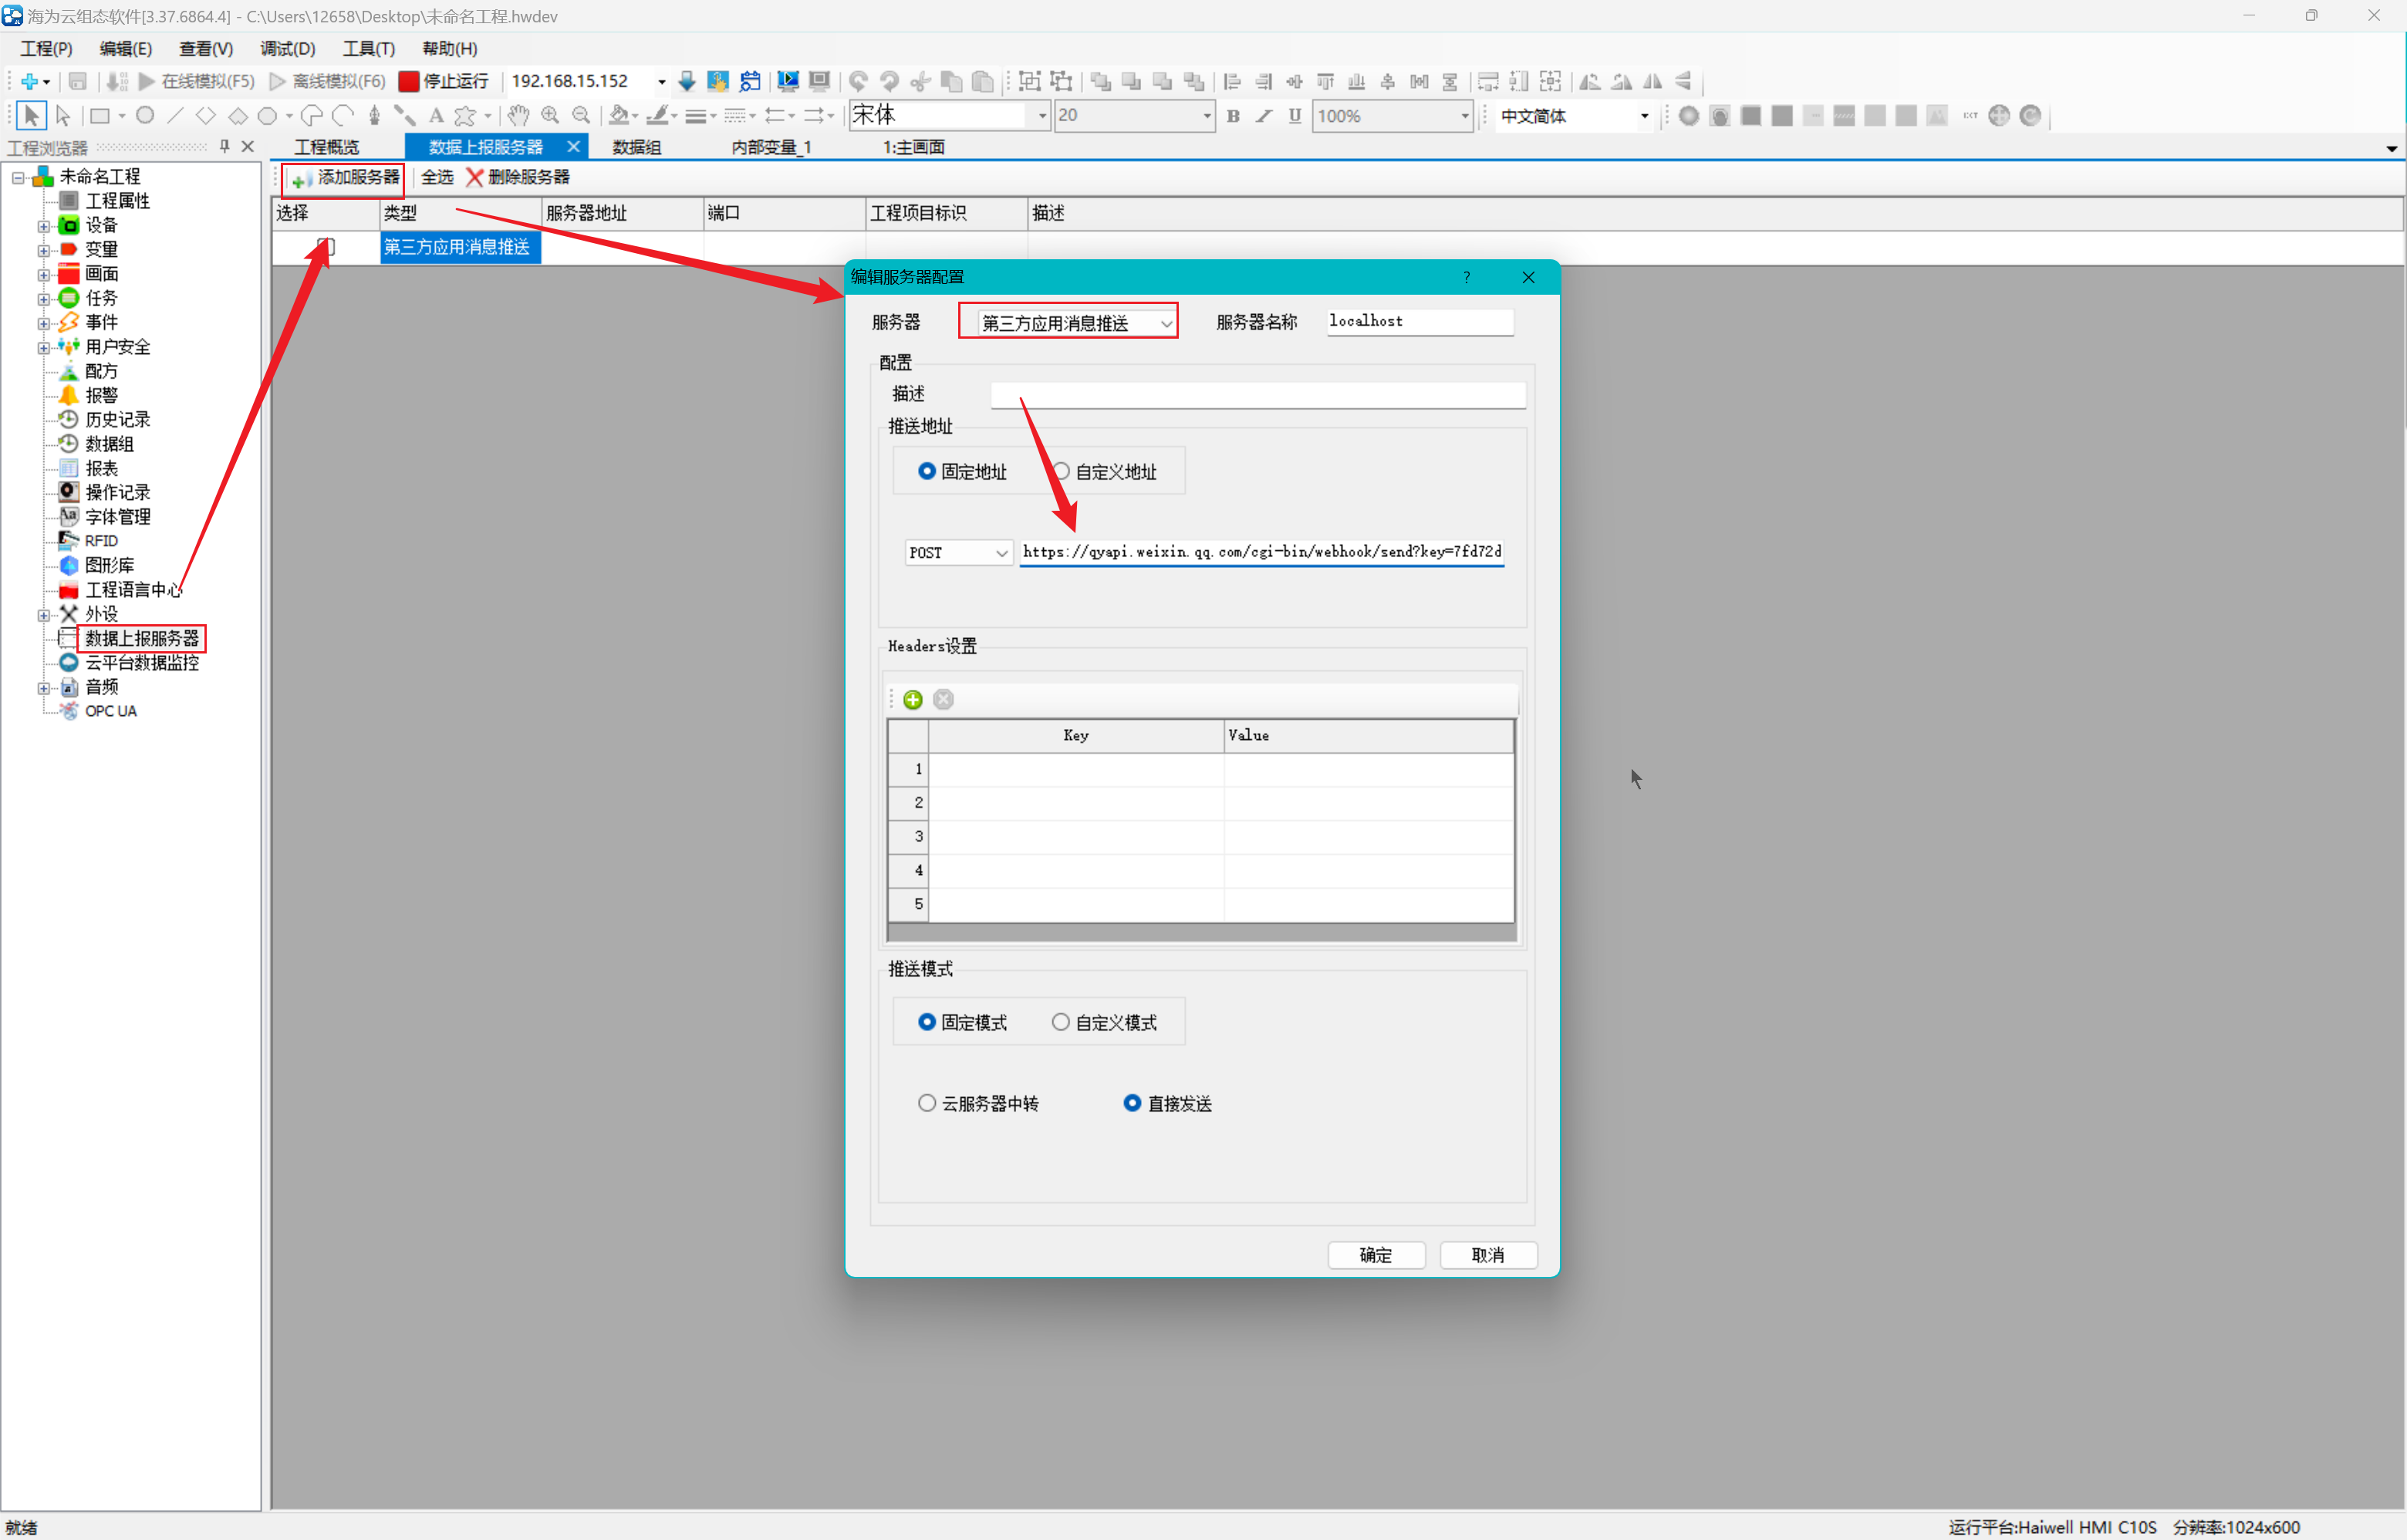Select the 直接发送 radio button
The height and width of the screenshot is (1540, 2407).
pyautogui.click(x=1132, y=1103)
